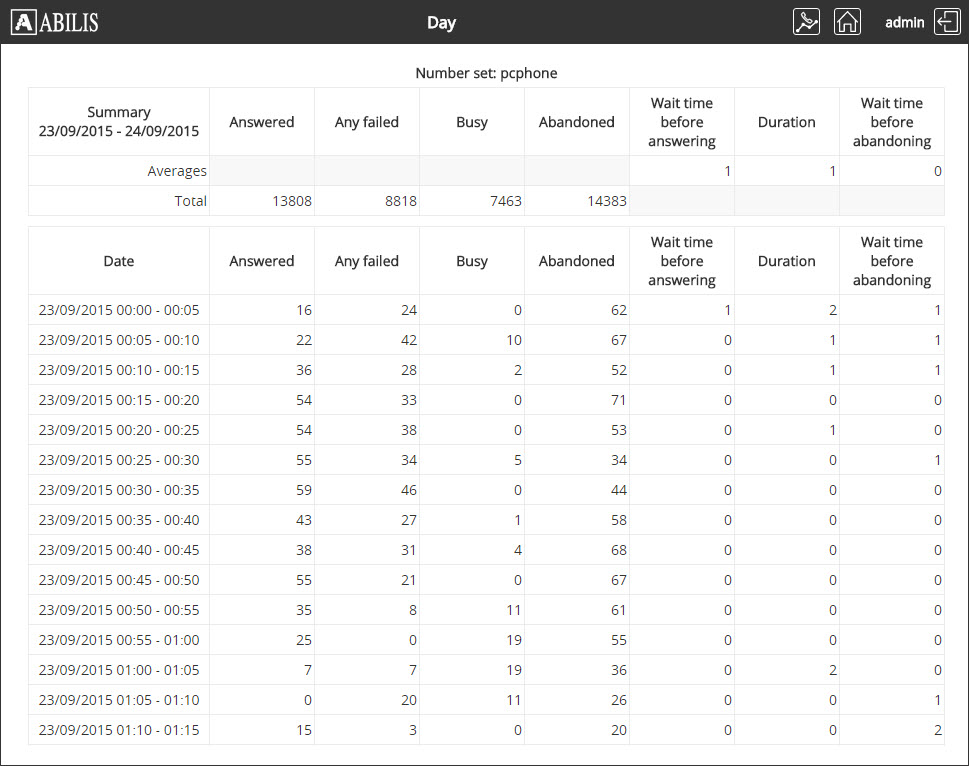Screen dimensions: 969x766
Task: Click Answered header in the lower table
Action: (262, 261)
